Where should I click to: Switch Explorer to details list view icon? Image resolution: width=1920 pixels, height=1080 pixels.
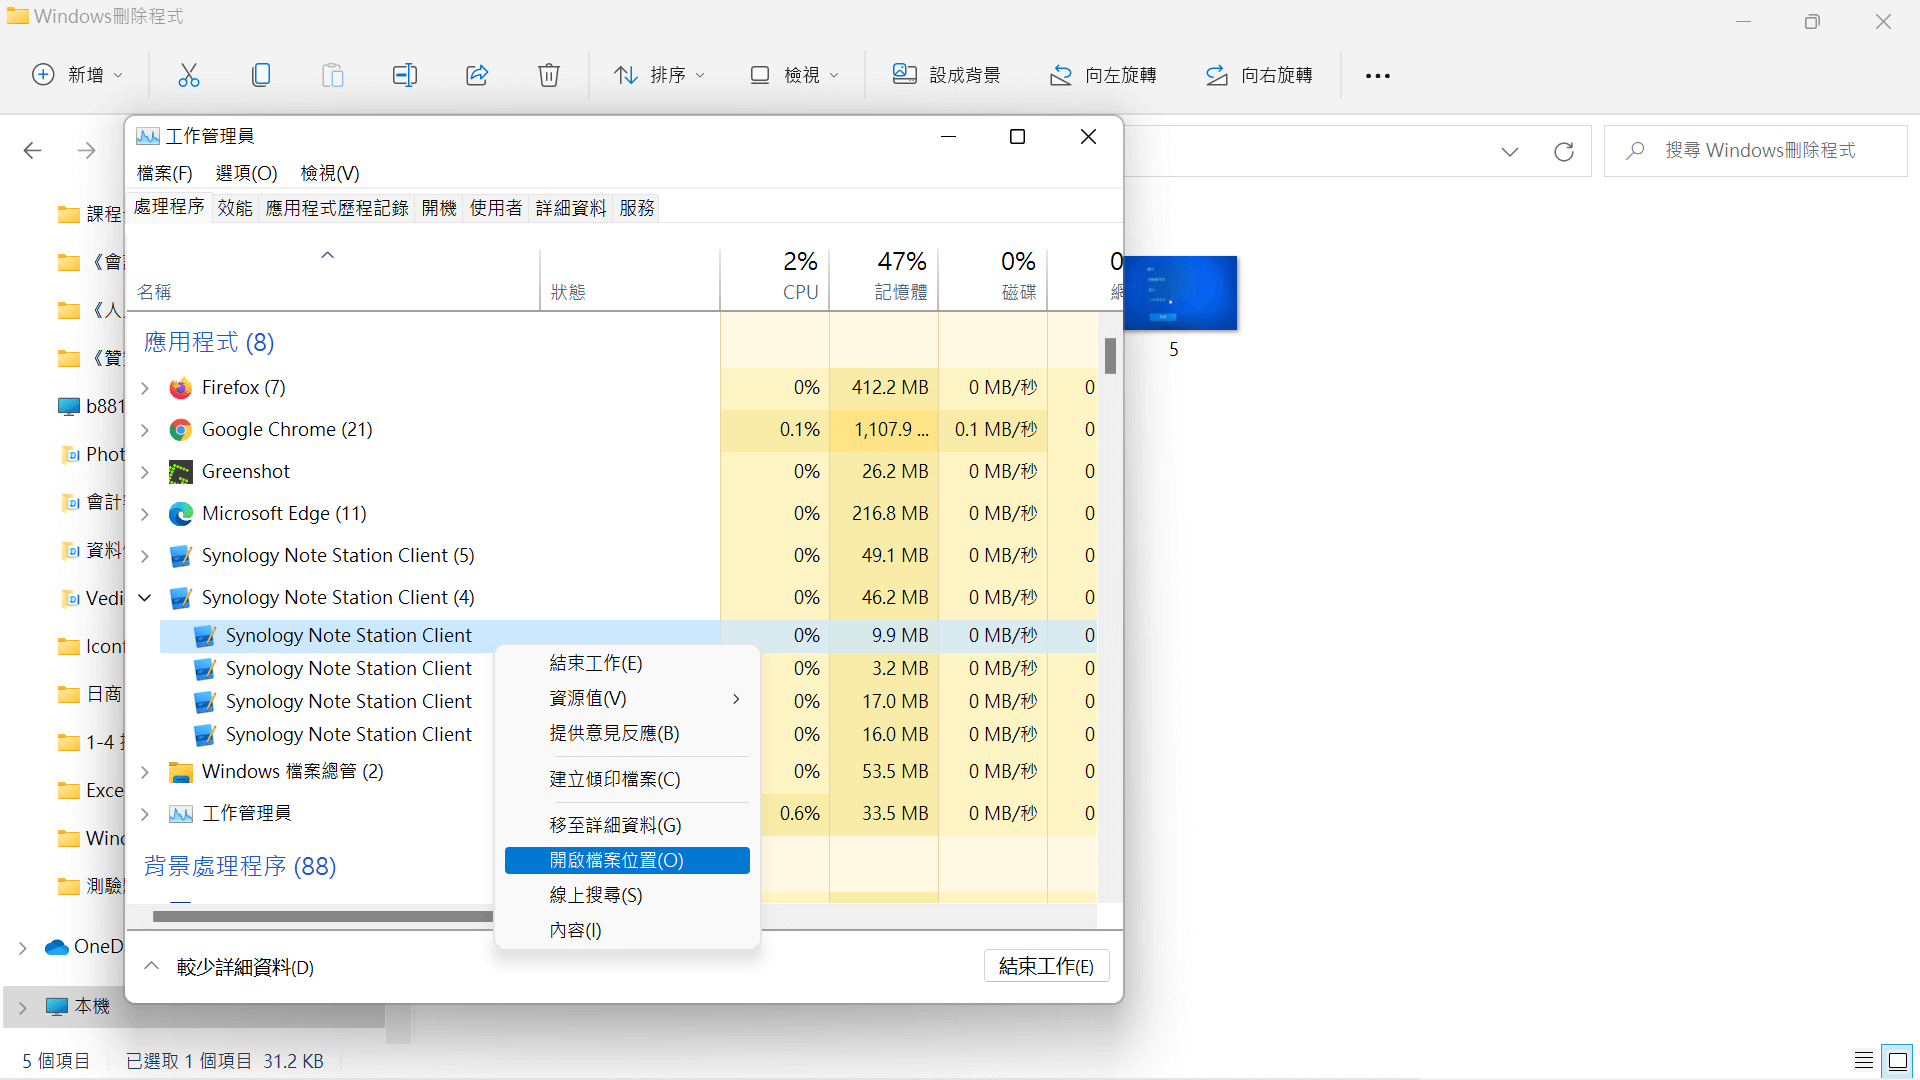coord(1864,1061)
